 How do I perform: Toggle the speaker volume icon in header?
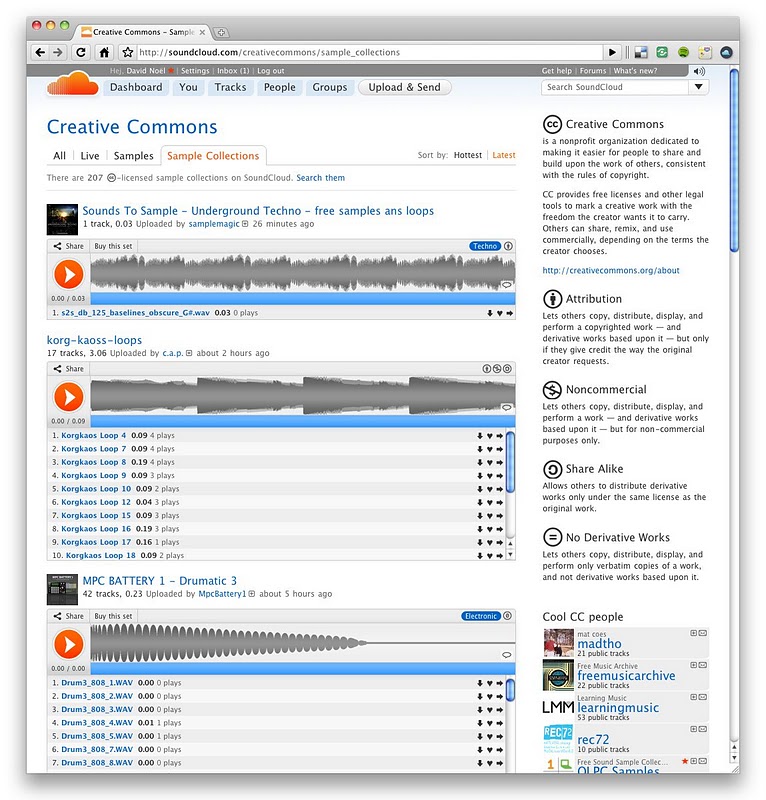coord(699,71)
